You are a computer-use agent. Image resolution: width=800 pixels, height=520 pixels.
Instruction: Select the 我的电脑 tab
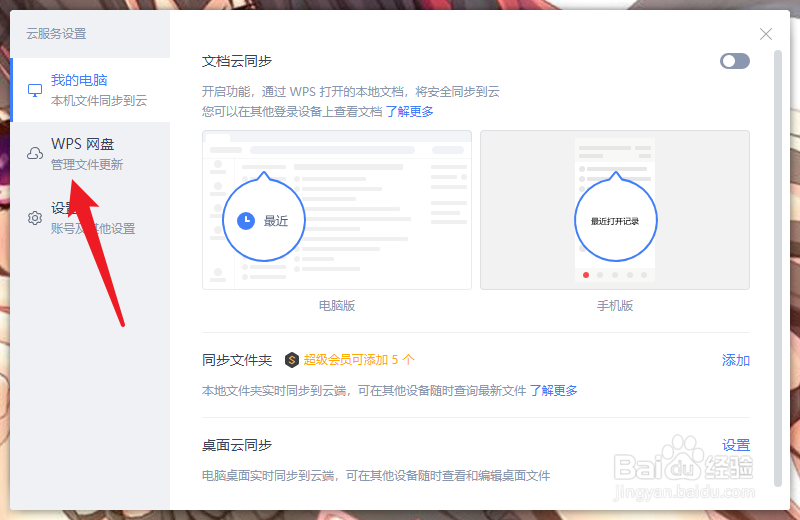(90, 90)
